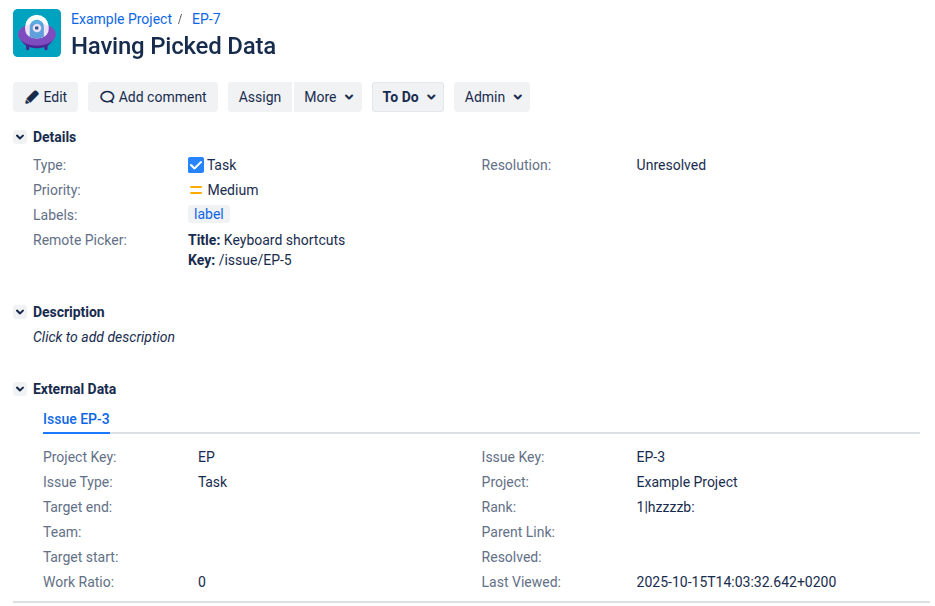
Task: Click the Medium priority icon
Action: click(x=196, y=190)
